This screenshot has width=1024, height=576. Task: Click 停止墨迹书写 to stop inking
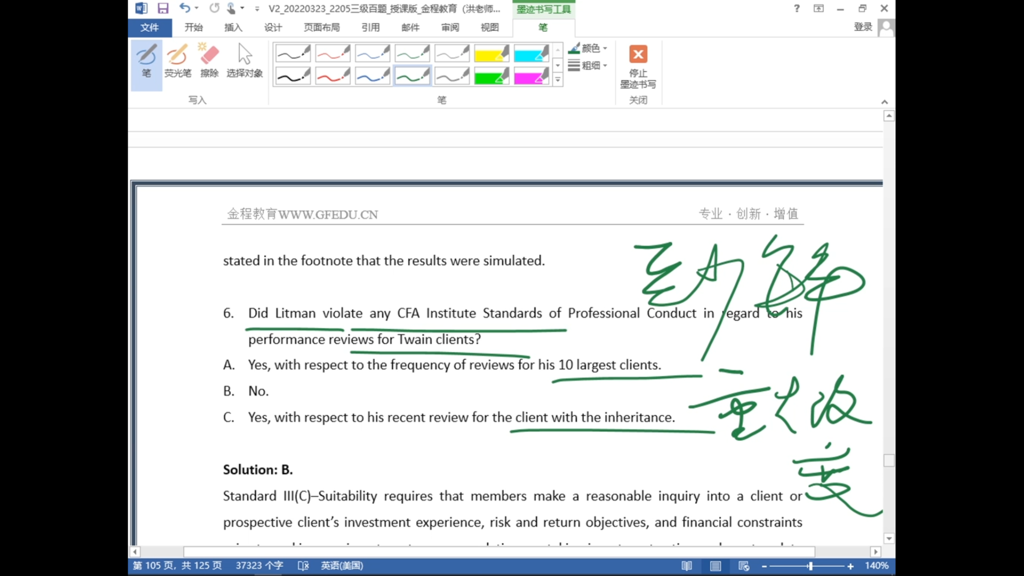pyautogui.click(x=638, y=66)
